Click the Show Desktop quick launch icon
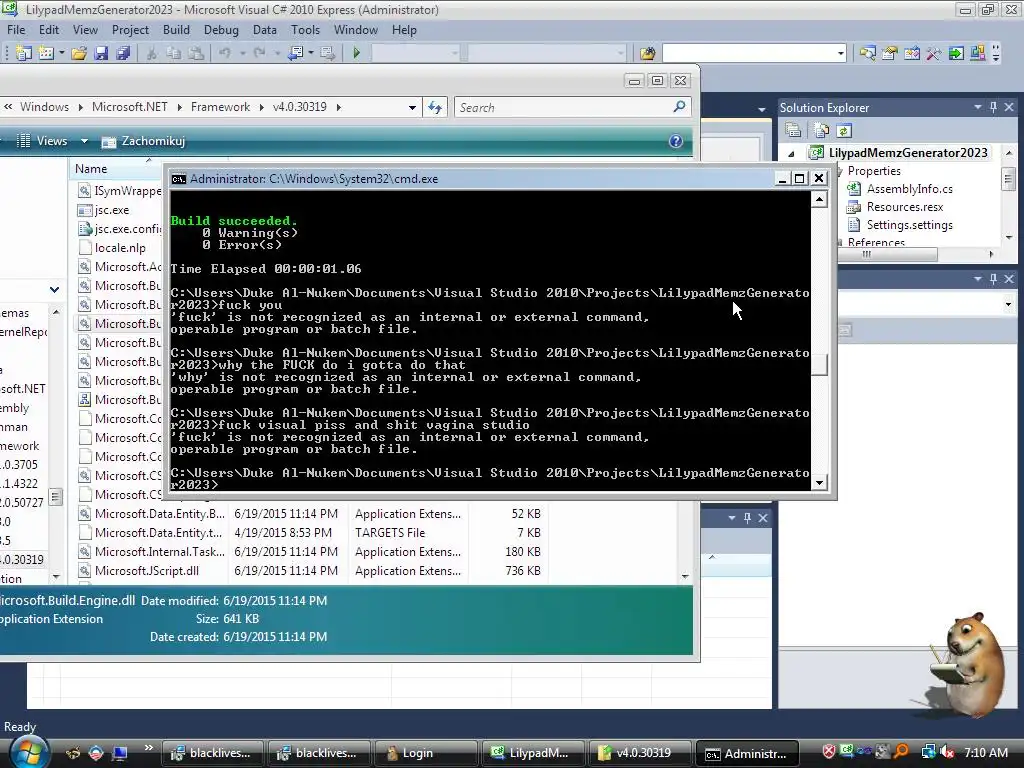 120,754
